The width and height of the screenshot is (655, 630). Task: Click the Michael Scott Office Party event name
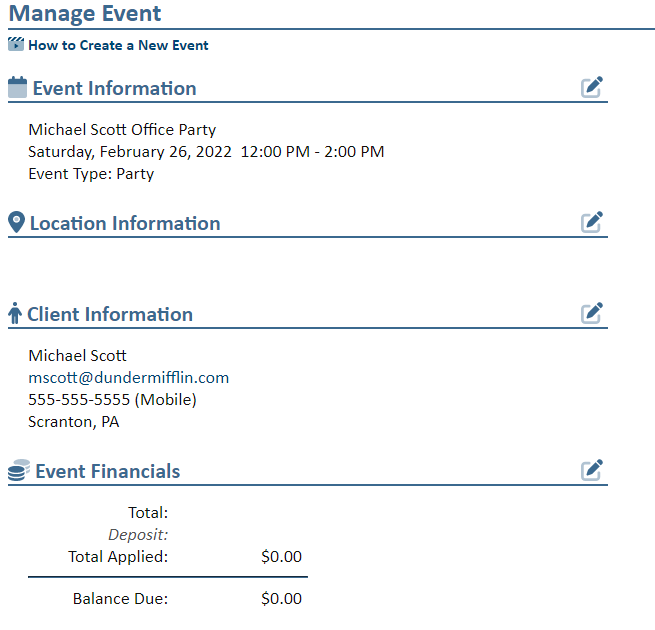122,130
